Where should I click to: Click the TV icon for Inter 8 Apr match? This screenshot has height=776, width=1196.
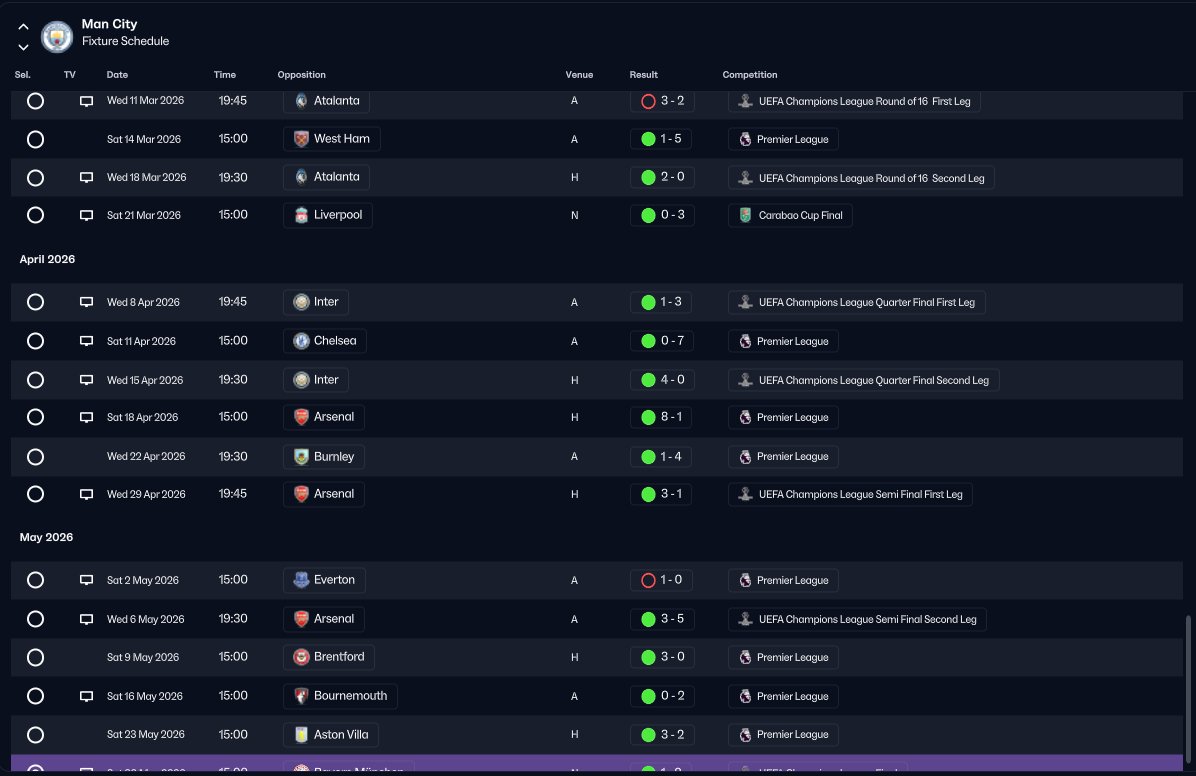coord(86,302)
